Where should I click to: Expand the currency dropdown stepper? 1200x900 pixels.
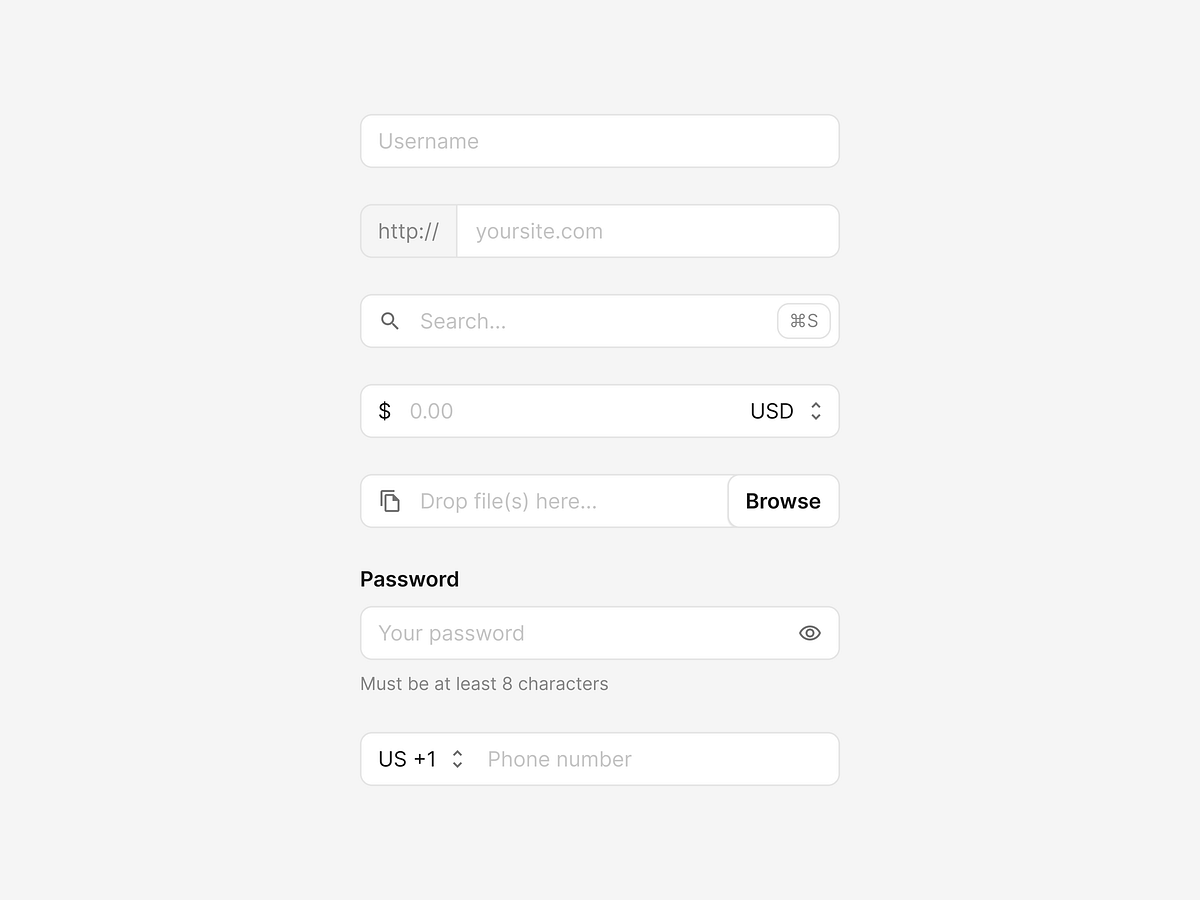point(816,410)
